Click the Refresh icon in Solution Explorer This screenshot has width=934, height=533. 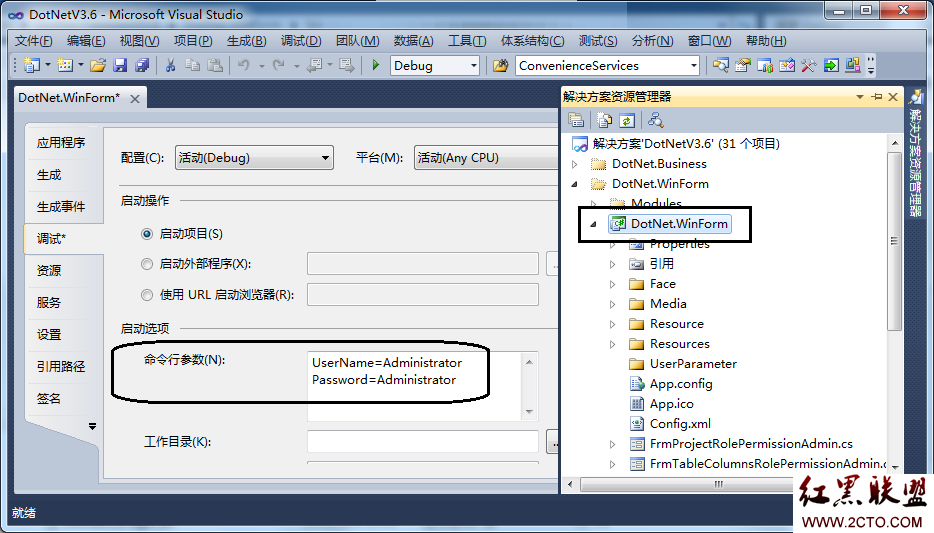[627, 120]
